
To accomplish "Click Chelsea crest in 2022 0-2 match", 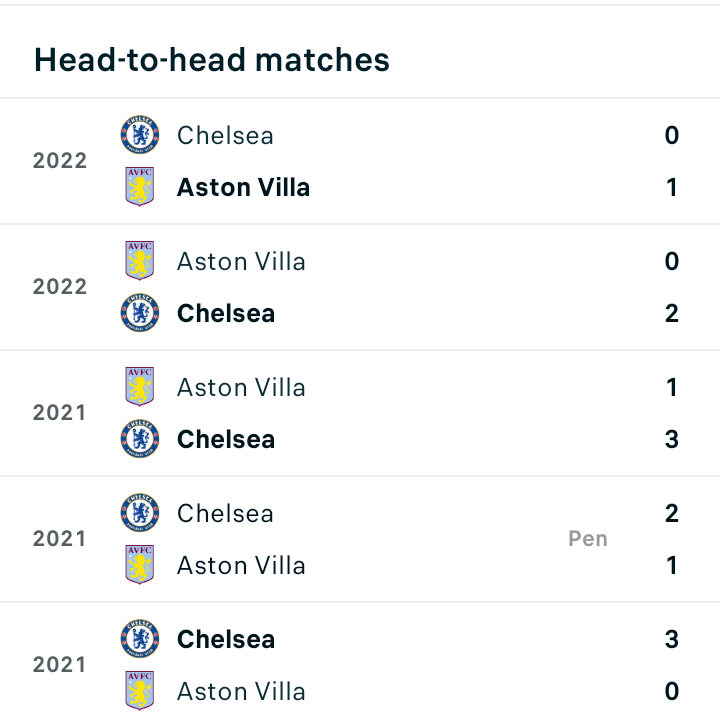I will [140, 313].
